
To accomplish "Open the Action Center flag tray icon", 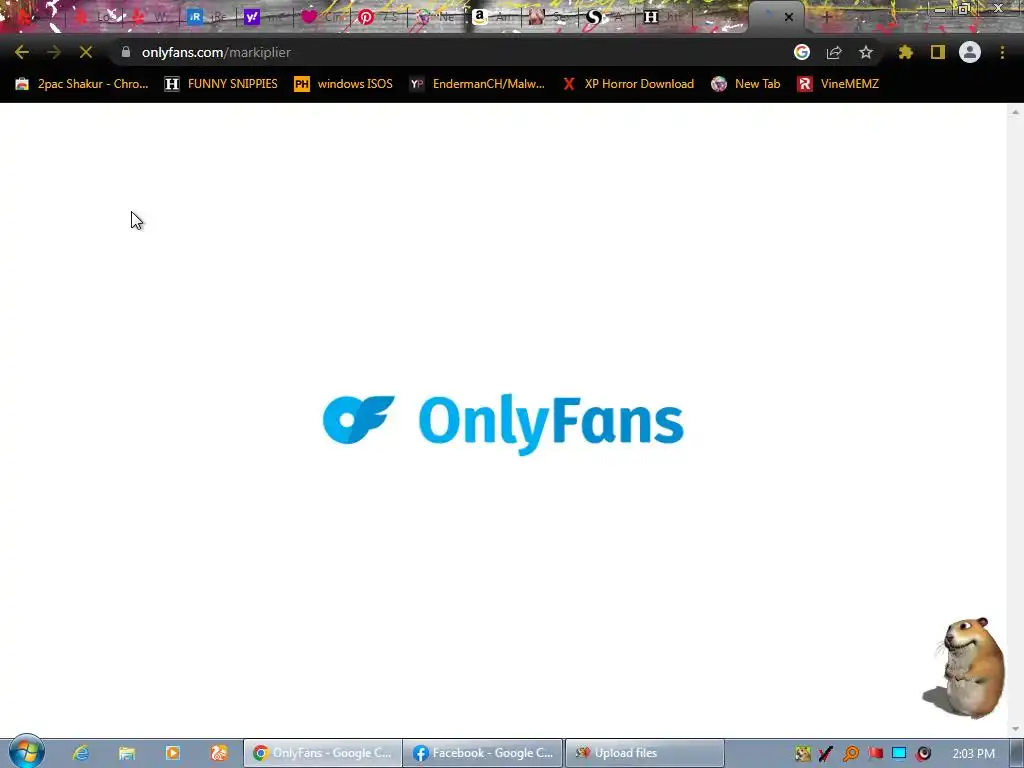I will click(875, 753).
